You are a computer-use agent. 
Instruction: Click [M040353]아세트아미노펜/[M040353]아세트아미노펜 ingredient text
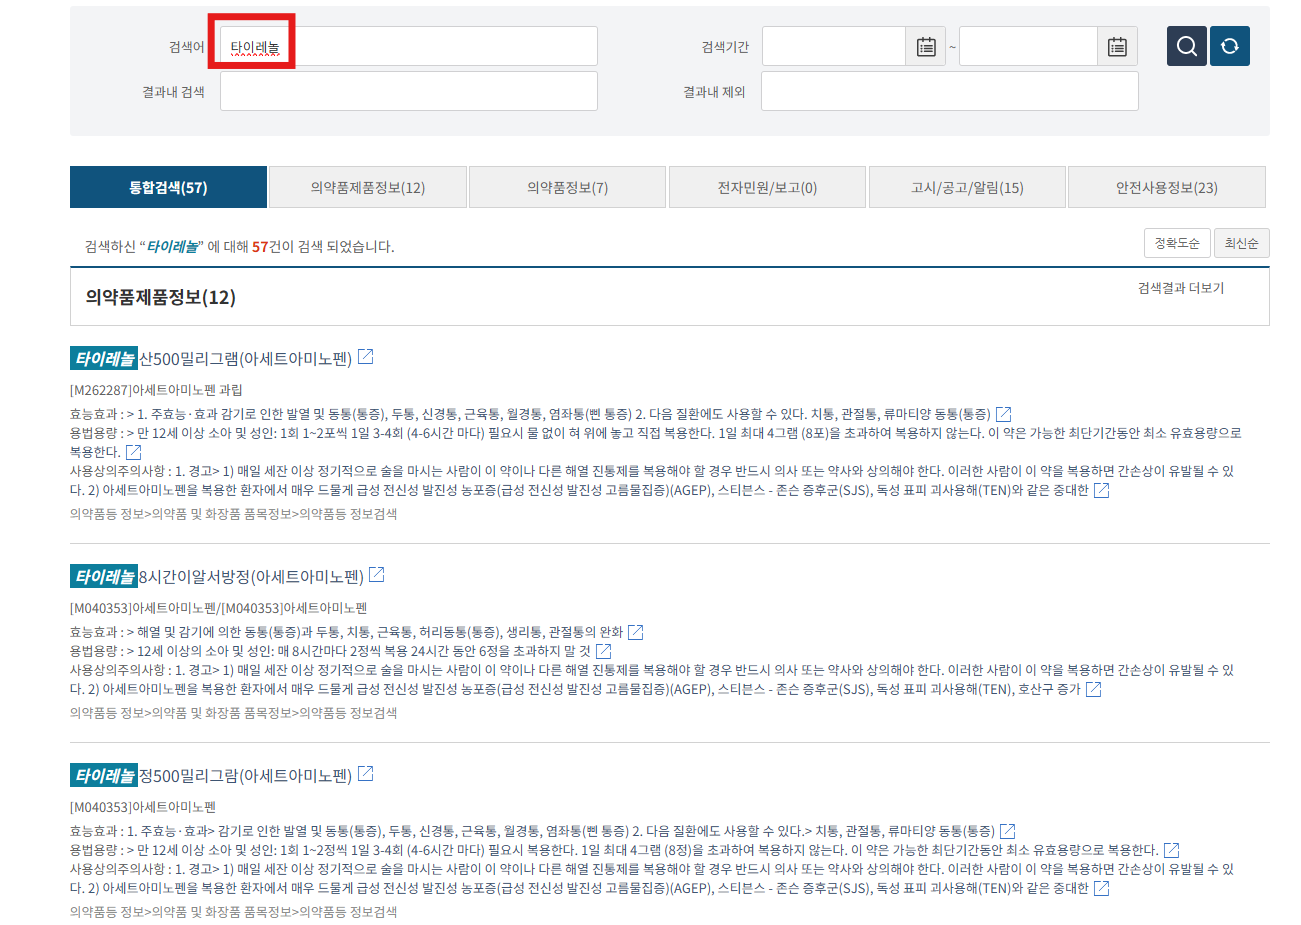click(x=219, y=608)
